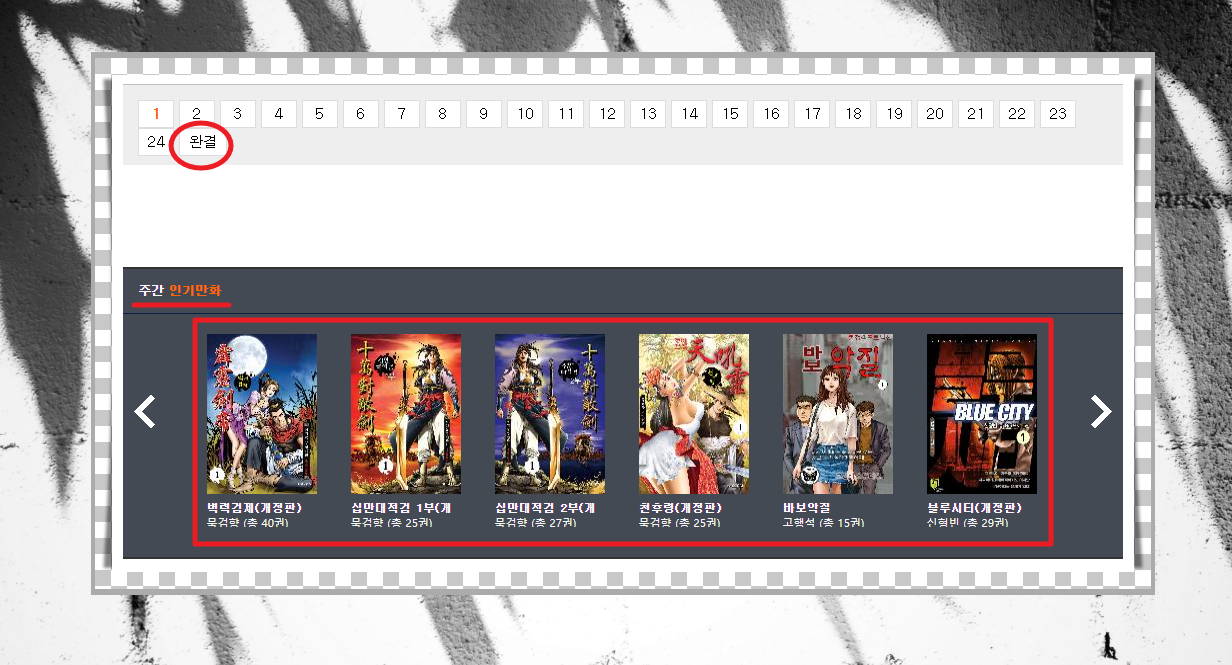Go to volume 18
Viewport: 1232px width, 665px height.
coord(853,114)
